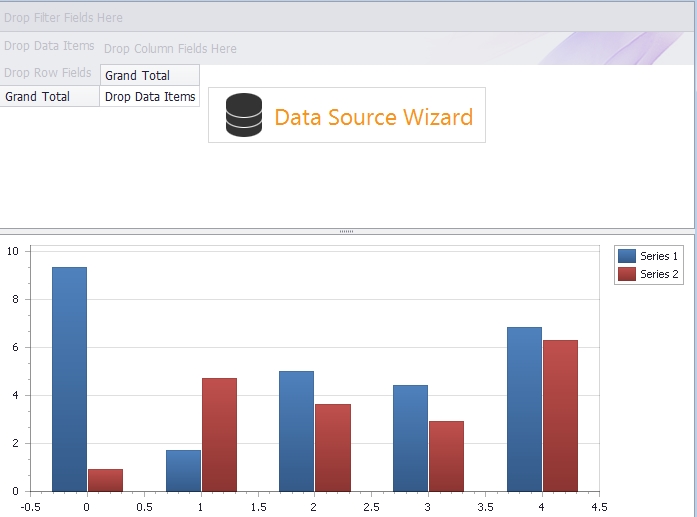The image size is (697, 517).
Task: Click the Drop Row Fields header area
Action: click(x=48, y=72)
